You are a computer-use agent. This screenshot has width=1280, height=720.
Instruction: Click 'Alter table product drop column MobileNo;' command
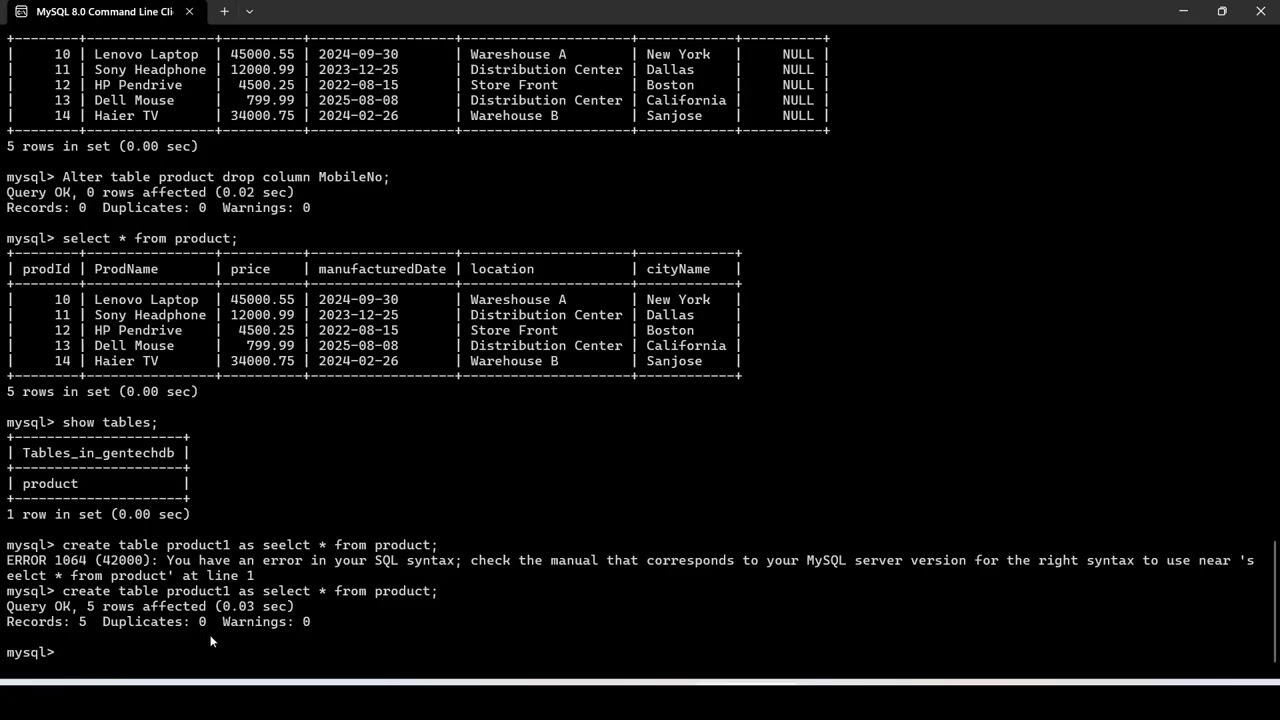click(226, 177)
